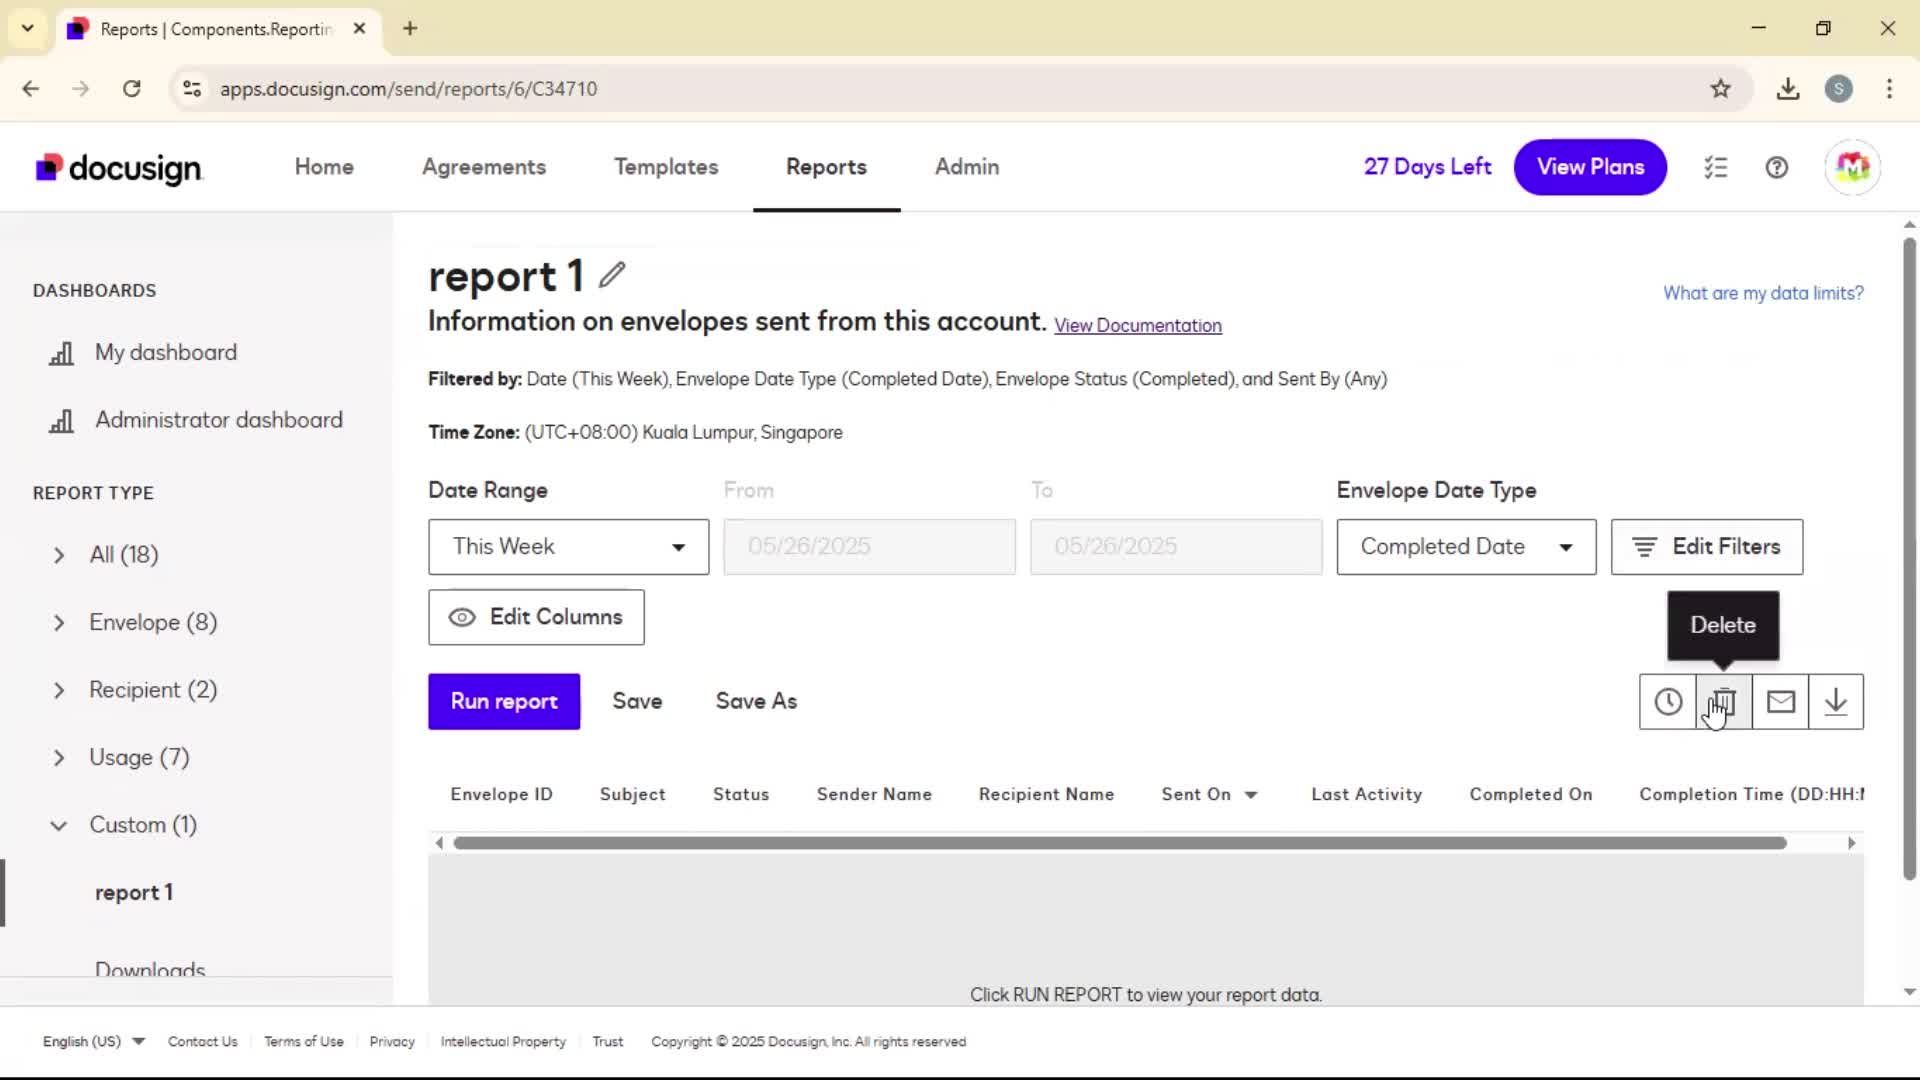Click the Recipient Name column header
Screen dimensions: 1920x1080
pyautogui.click(x=1046, y=795)
